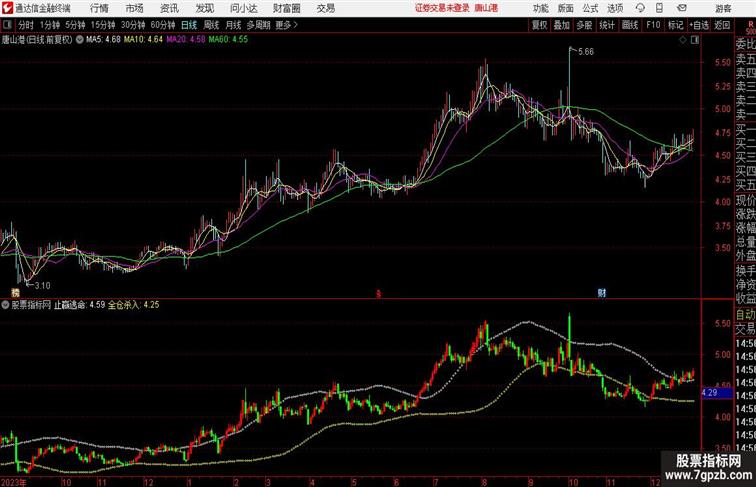Click the 现价 row in side panel
This screenshot has width=756, height=487.
click(x=745, y=200)
